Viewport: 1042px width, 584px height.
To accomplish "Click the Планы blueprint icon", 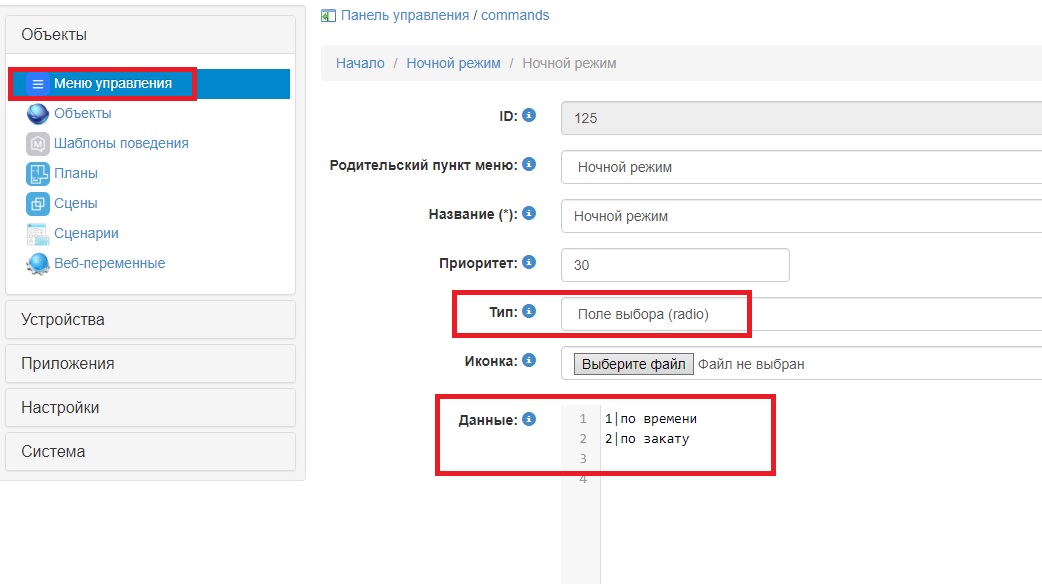I will [x=38, y=174].
